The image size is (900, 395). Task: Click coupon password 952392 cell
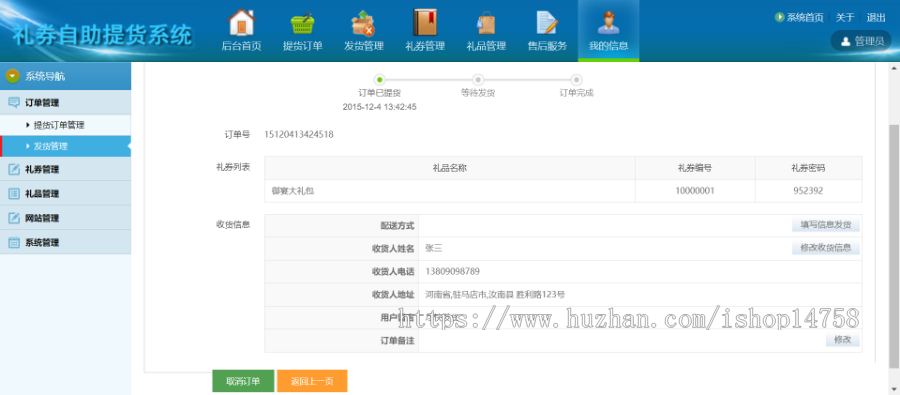808,191
